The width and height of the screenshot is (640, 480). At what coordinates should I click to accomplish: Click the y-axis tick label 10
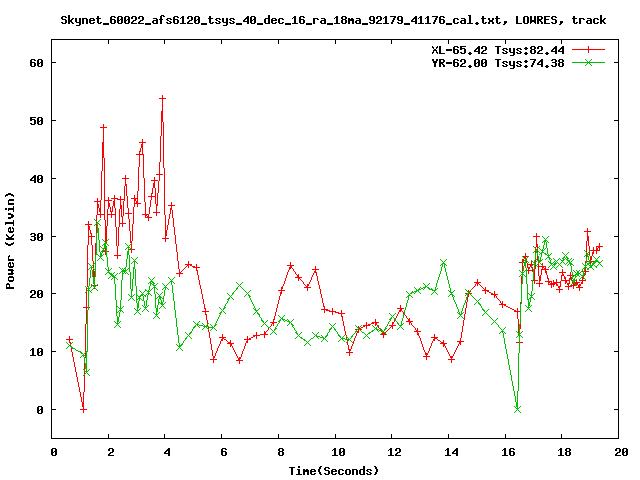point(36,352)
